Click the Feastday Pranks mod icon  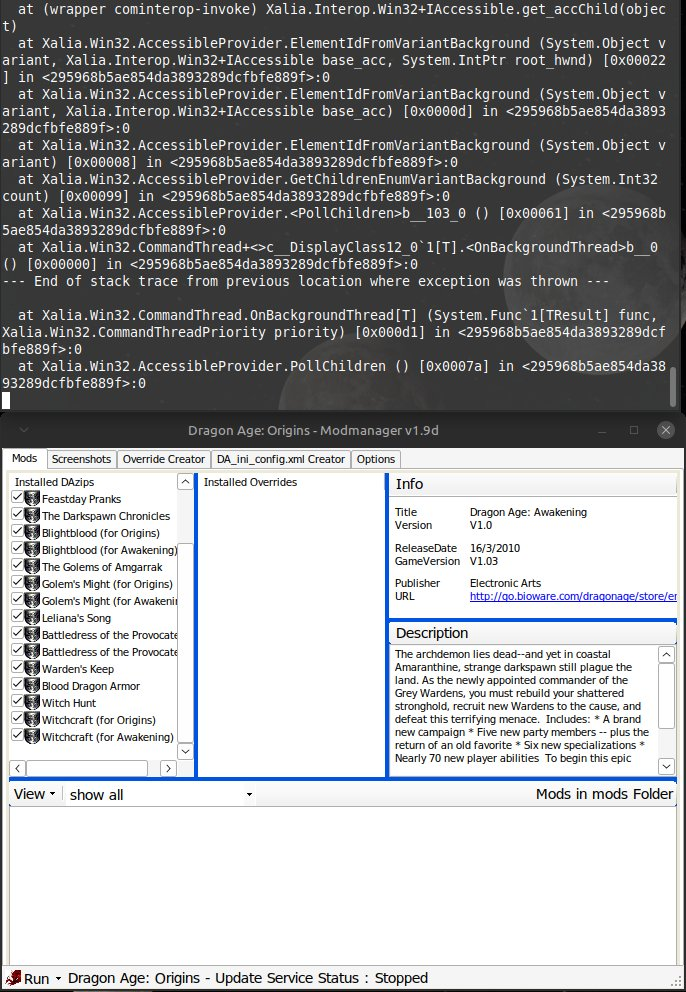click(x=32, y=499)
